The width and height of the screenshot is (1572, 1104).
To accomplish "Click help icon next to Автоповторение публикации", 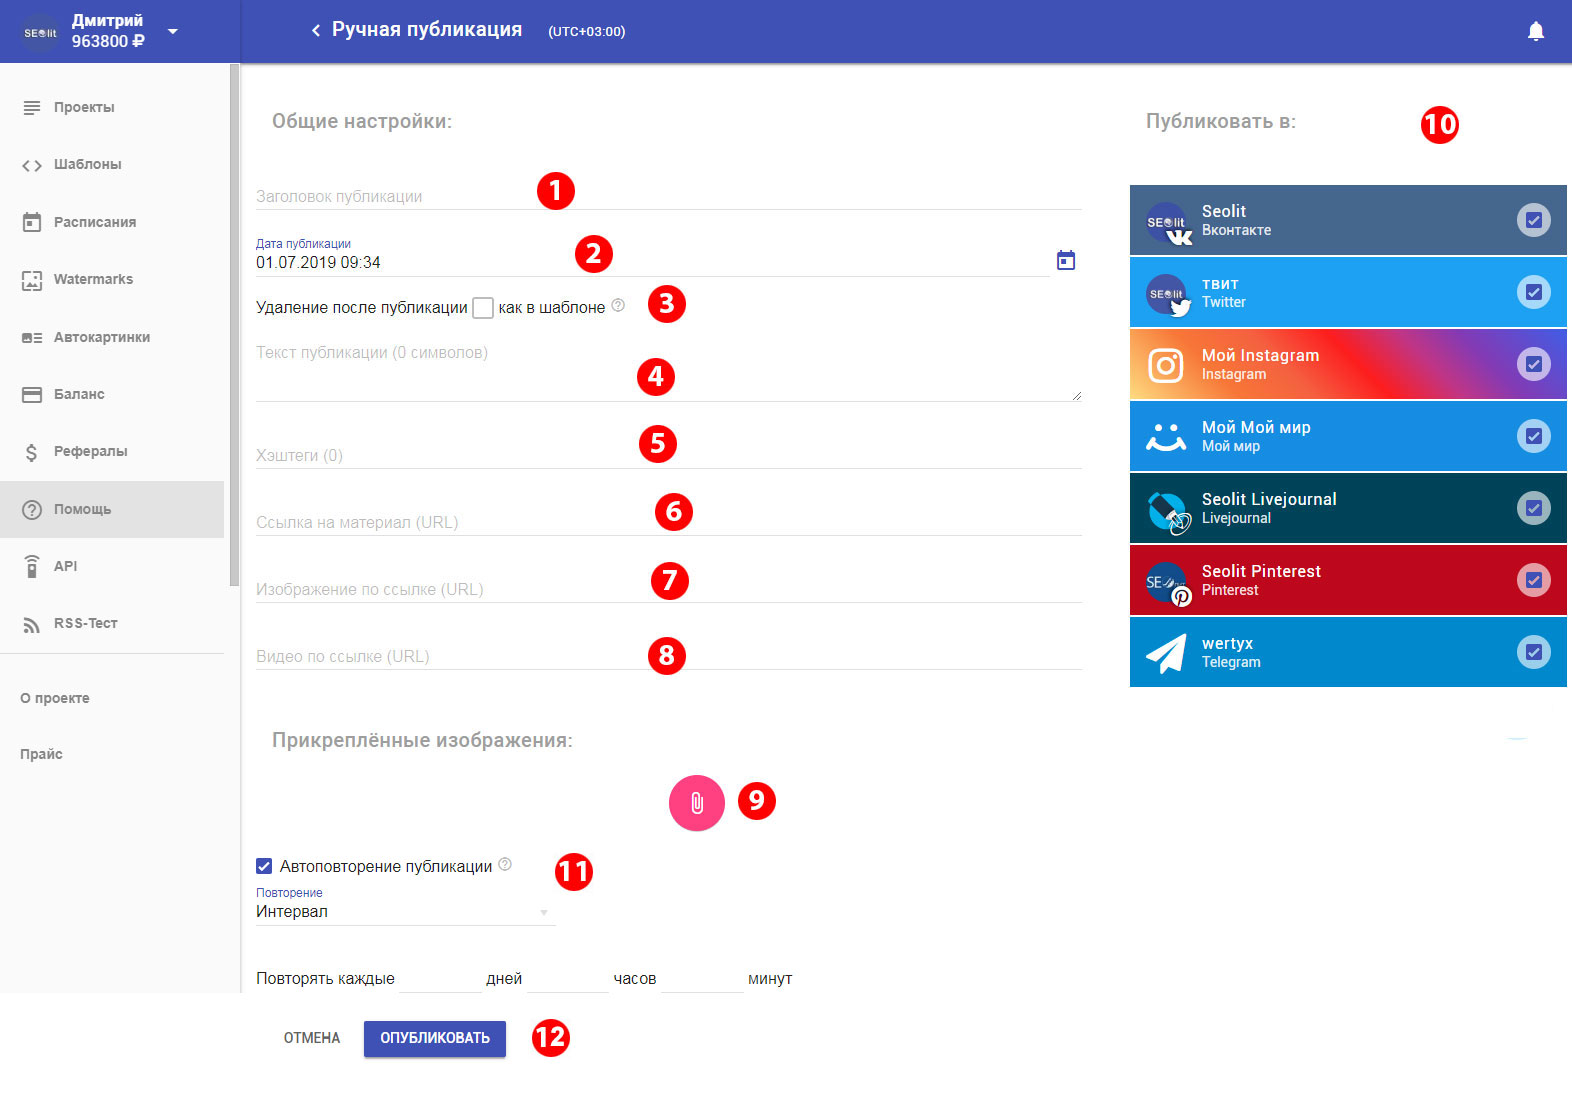I will 505,865.
